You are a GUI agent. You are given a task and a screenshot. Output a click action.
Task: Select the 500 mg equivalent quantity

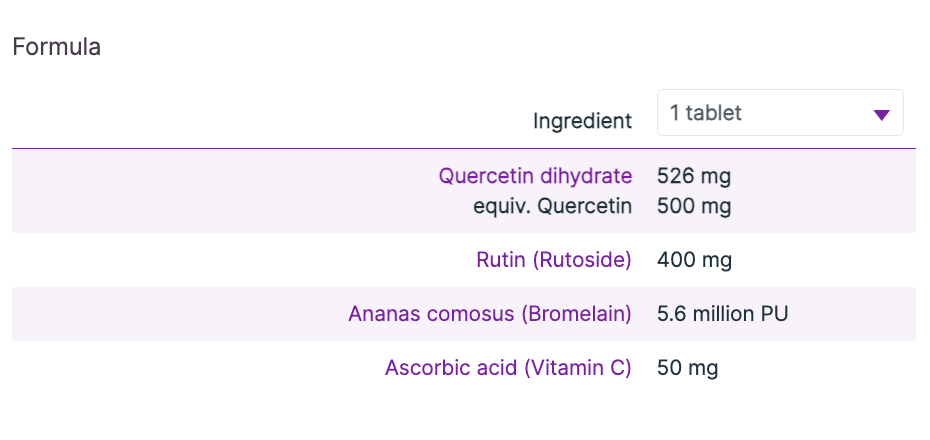694,207
